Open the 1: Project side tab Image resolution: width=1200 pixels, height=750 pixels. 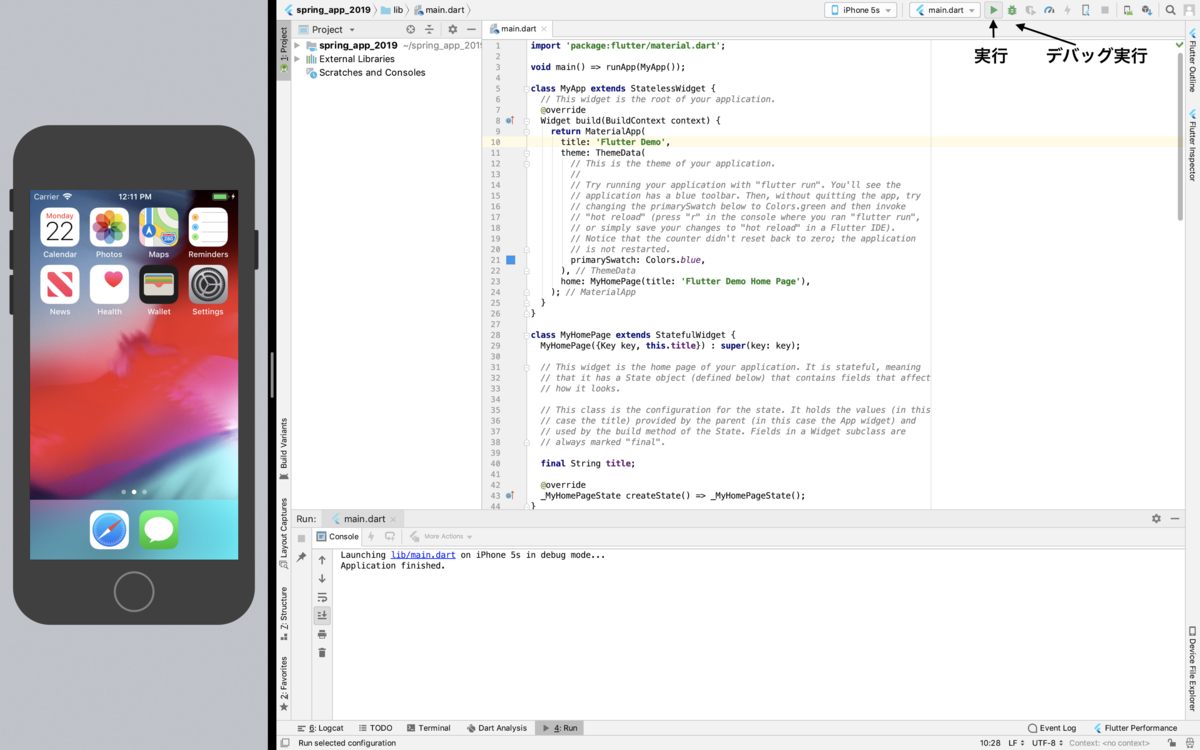(284, 49)
